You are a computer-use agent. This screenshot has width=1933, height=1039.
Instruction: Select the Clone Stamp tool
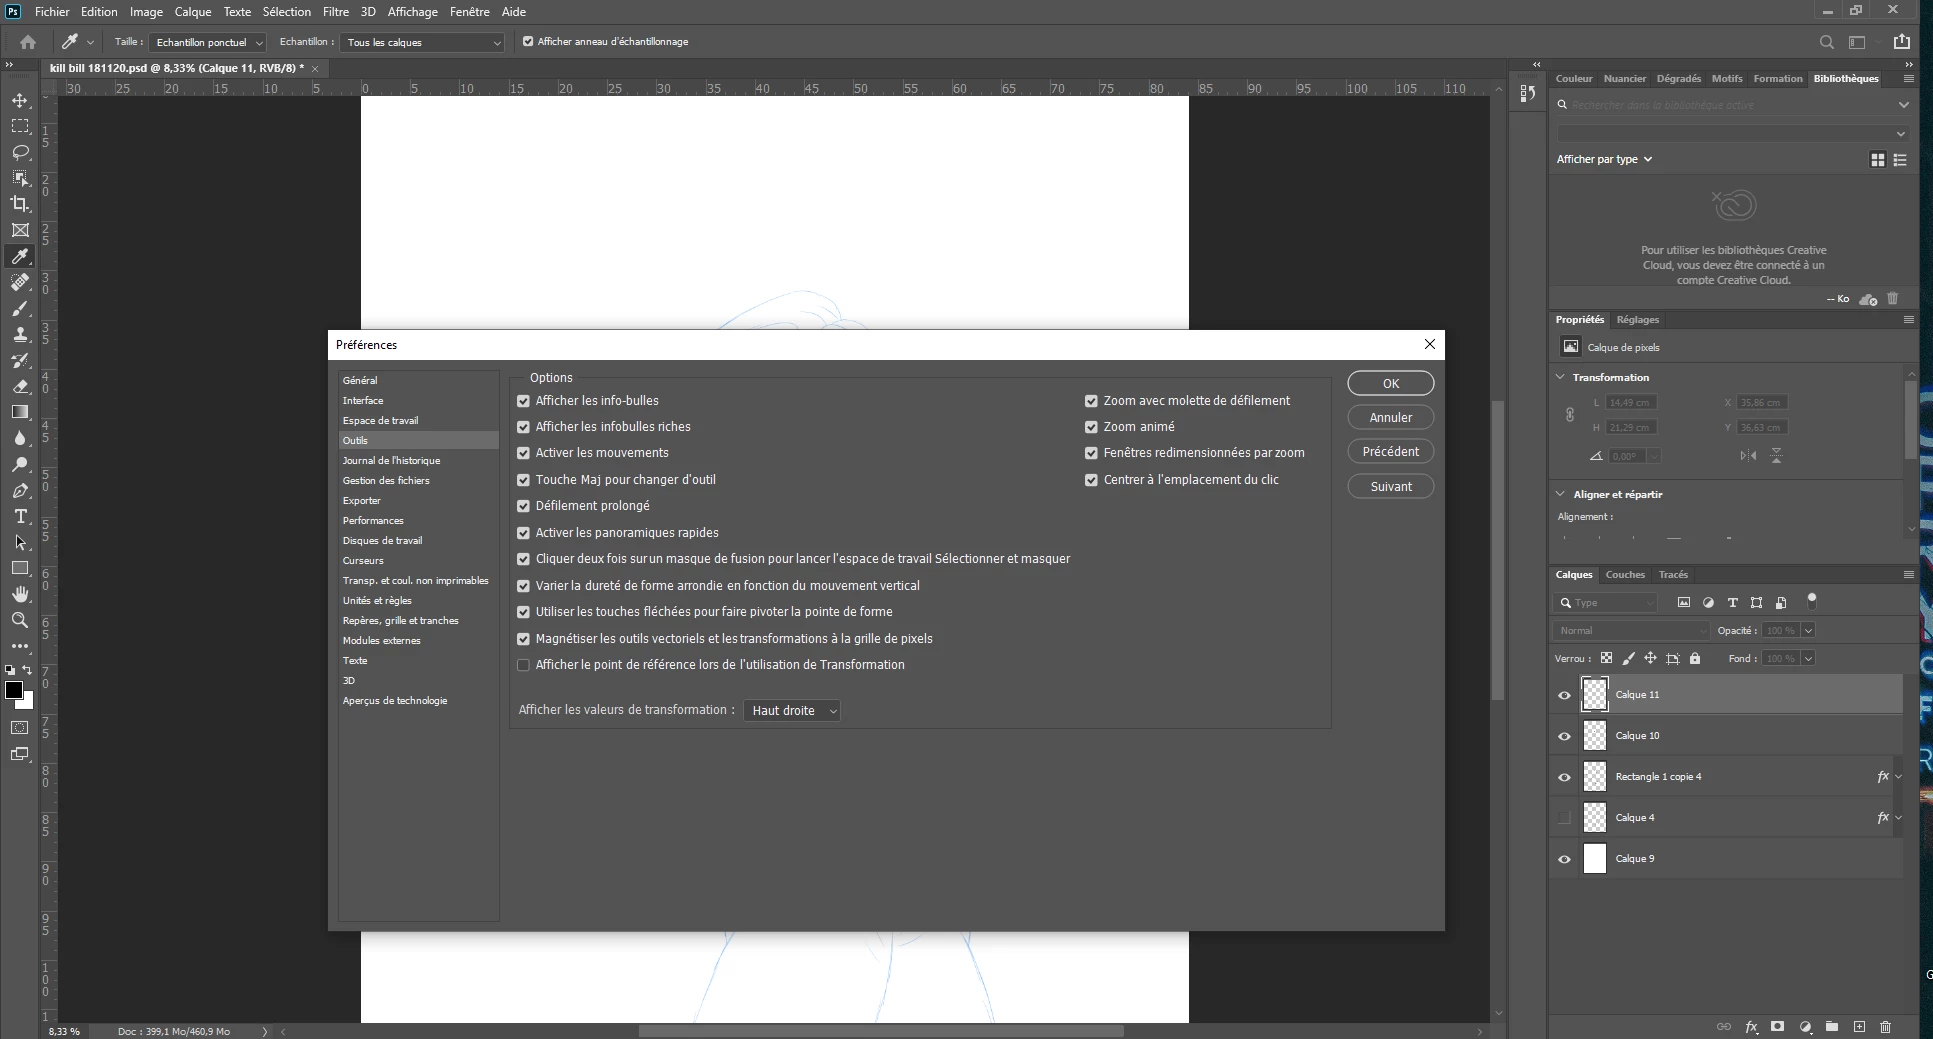[20, 334]
